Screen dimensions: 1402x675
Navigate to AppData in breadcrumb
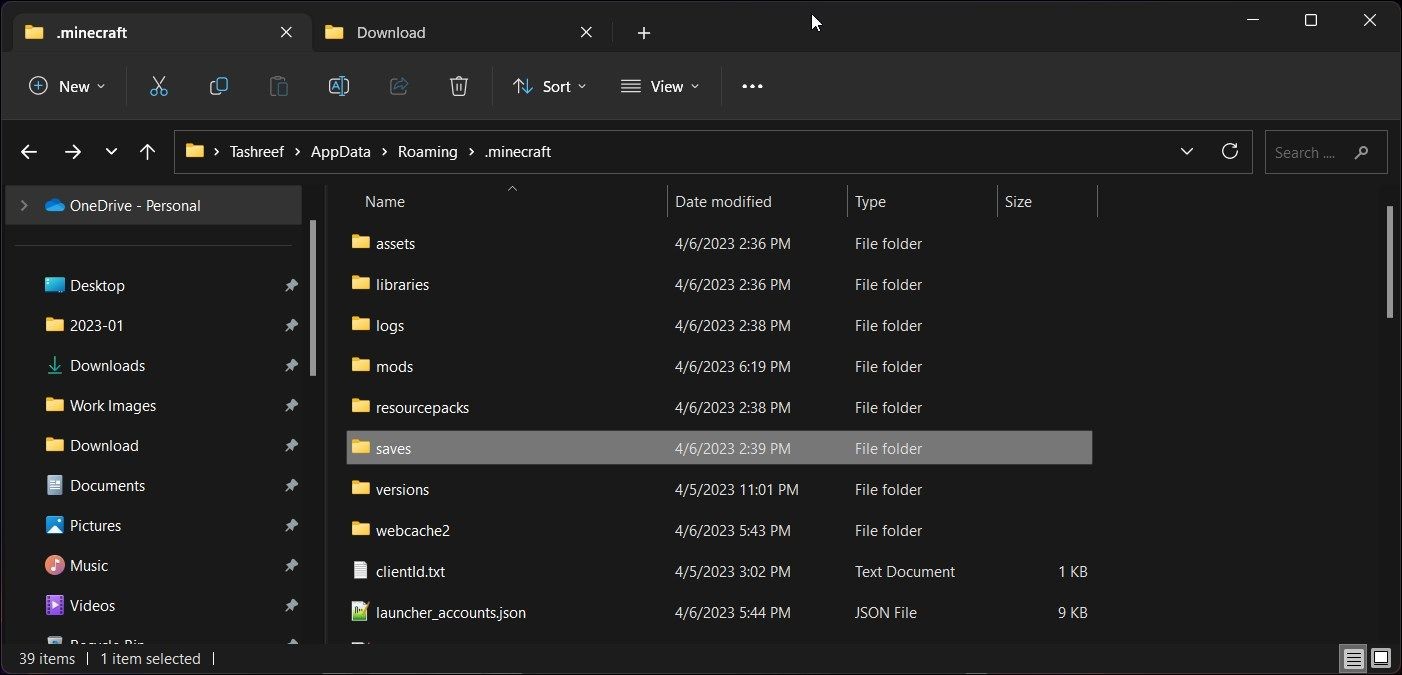pyautogui.click(x=340, y=152)
